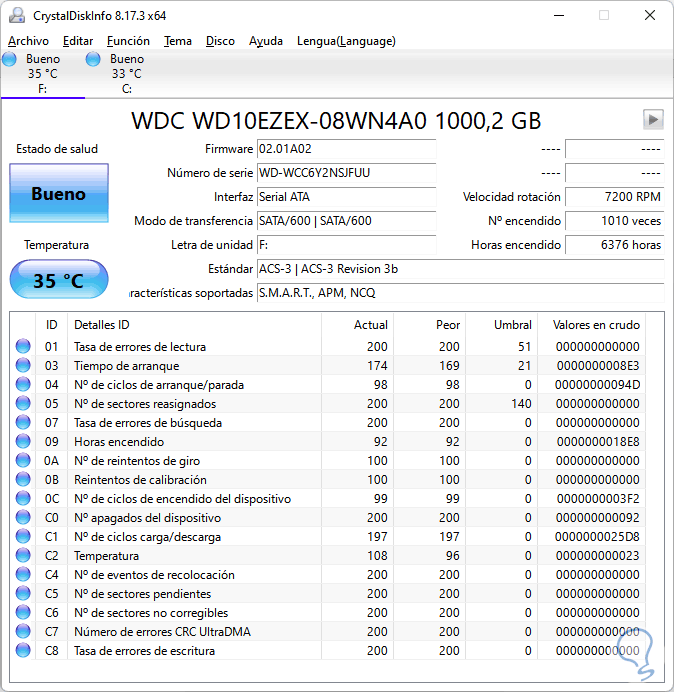Screen dimensions: 674x692
Task: Click the Bueno health status button
Action: [59, 193]
